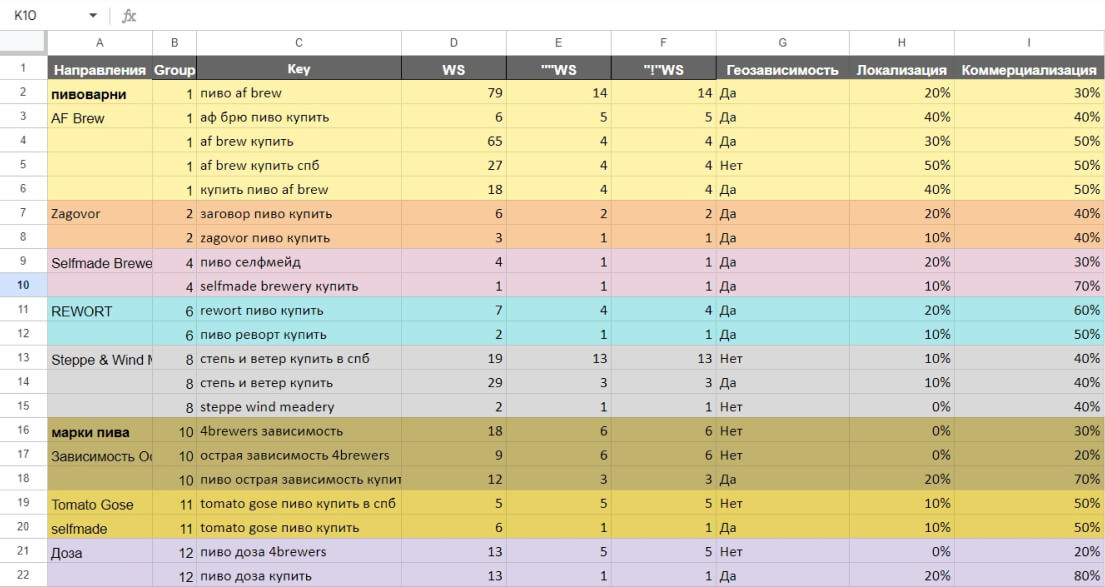Select all cells via corner box
Viewport: 1105px width, 587px height.
[x=23, y=43]
